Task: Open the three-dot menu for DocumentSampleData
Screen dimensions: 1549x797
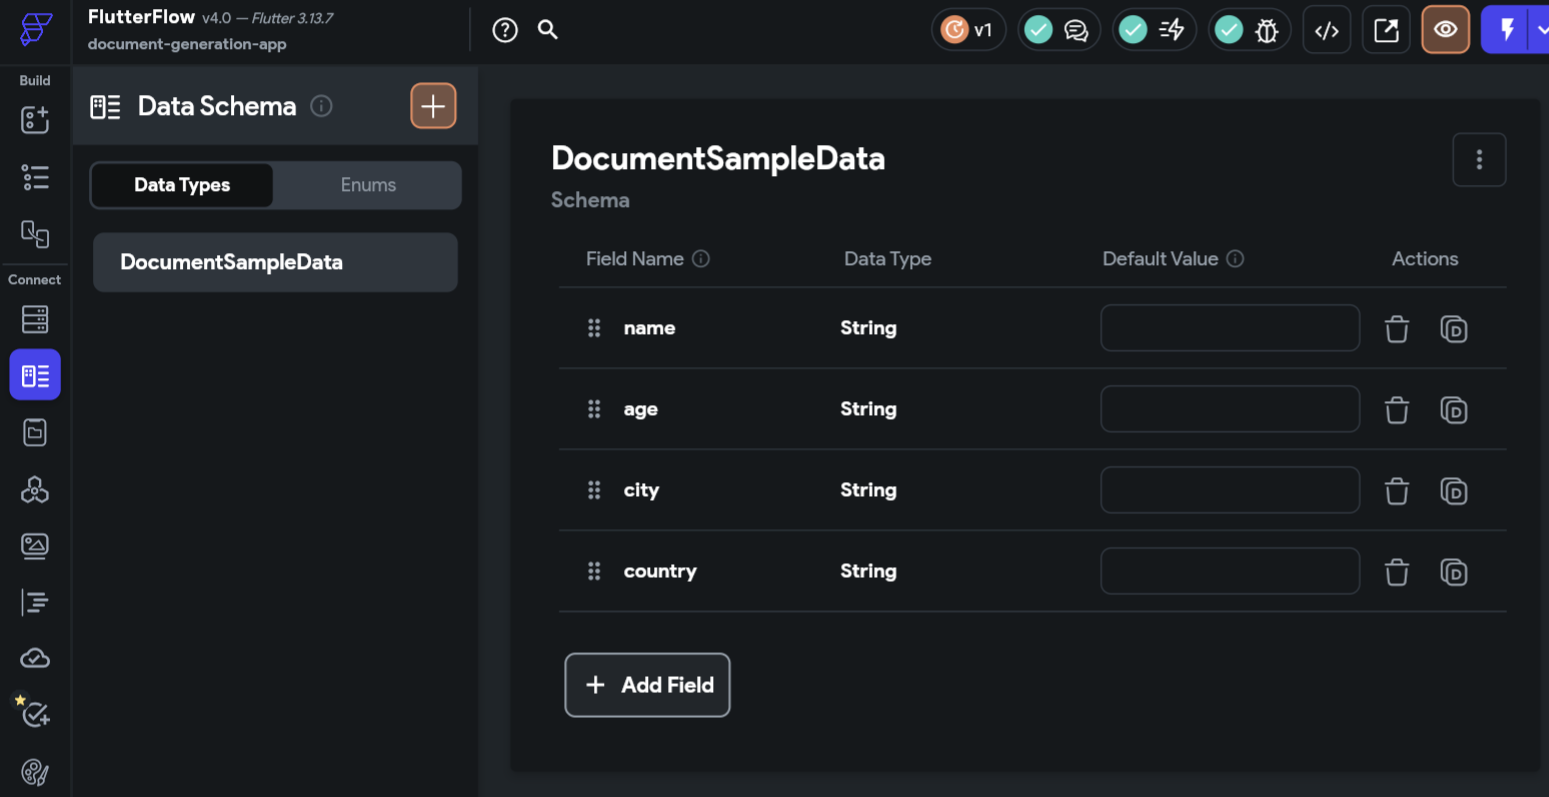Action: pyautogui.click(x=1479, y=160)
